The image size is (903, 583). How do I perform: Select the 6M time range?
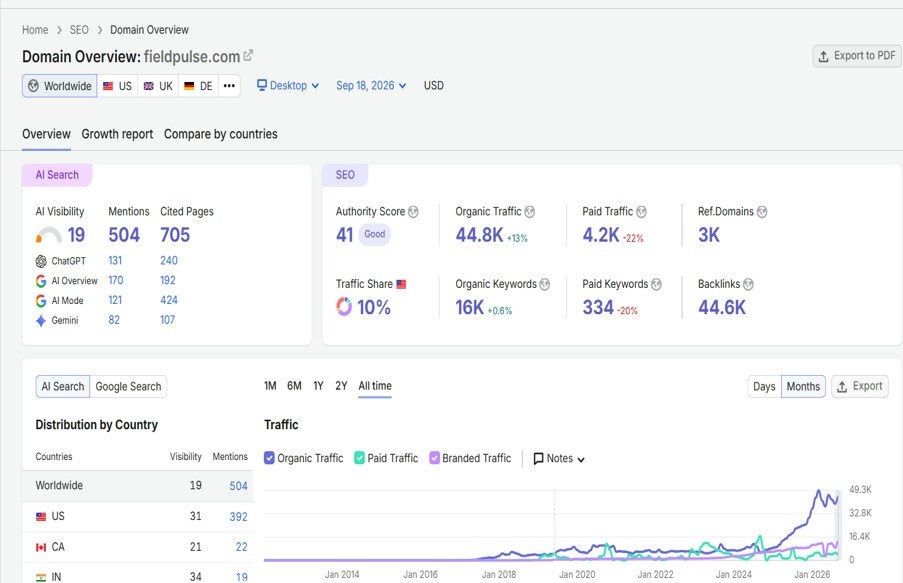tap(294, 386)
